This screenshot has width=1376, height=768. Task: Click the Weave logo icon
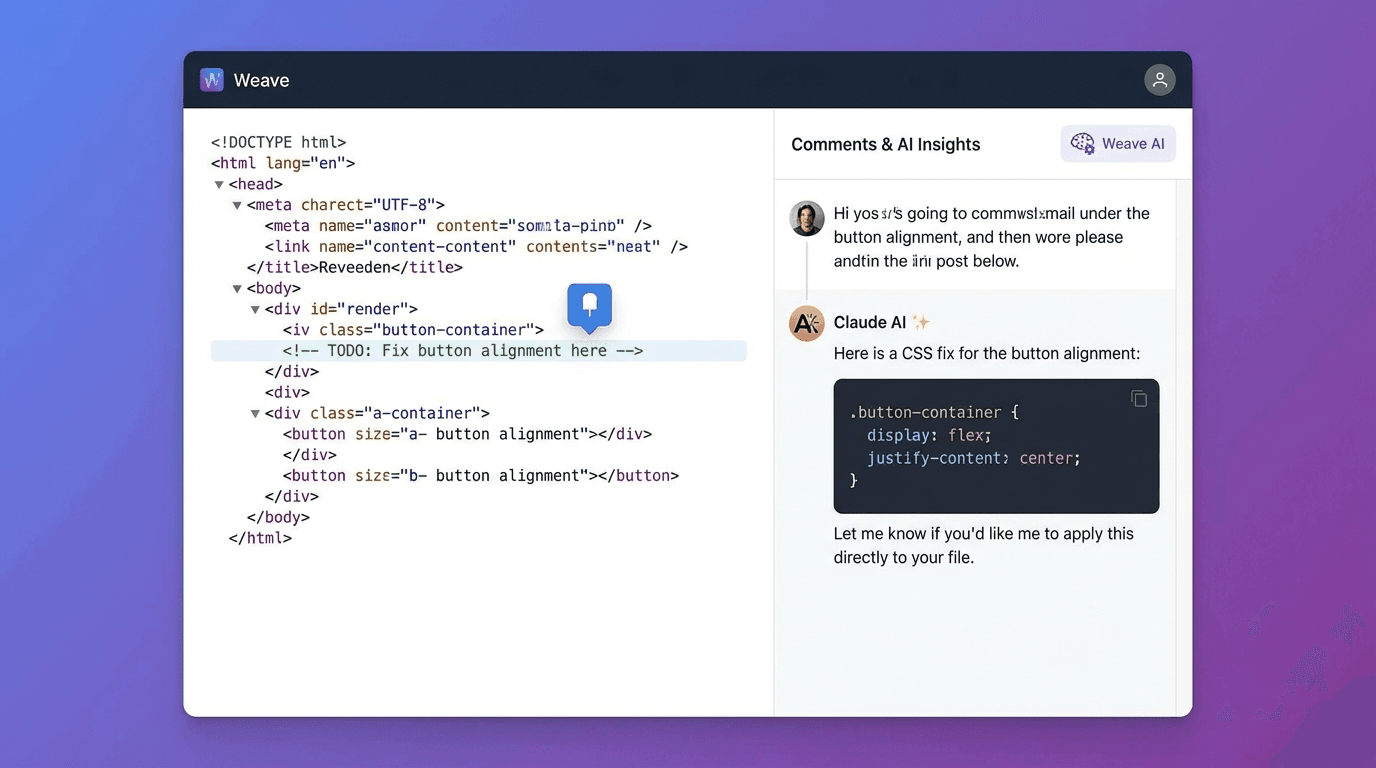pyautogui.click(x=211, y=79)
